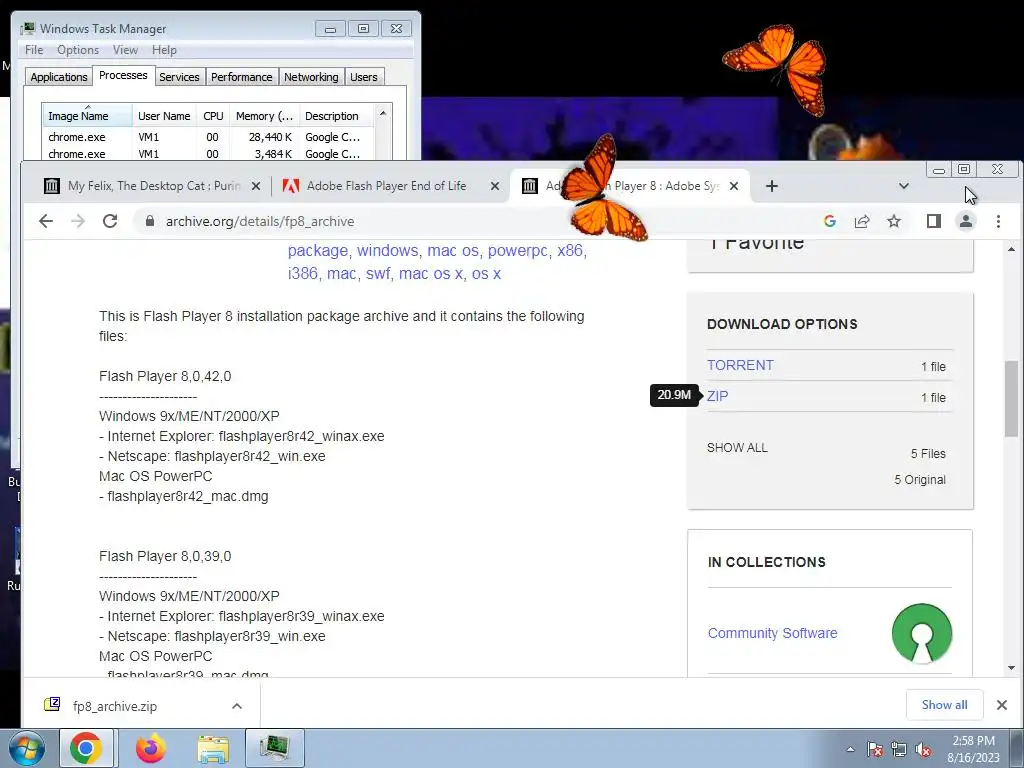Click the page scrollbar up arrow
The image size is (1024, 768).
1012,249
